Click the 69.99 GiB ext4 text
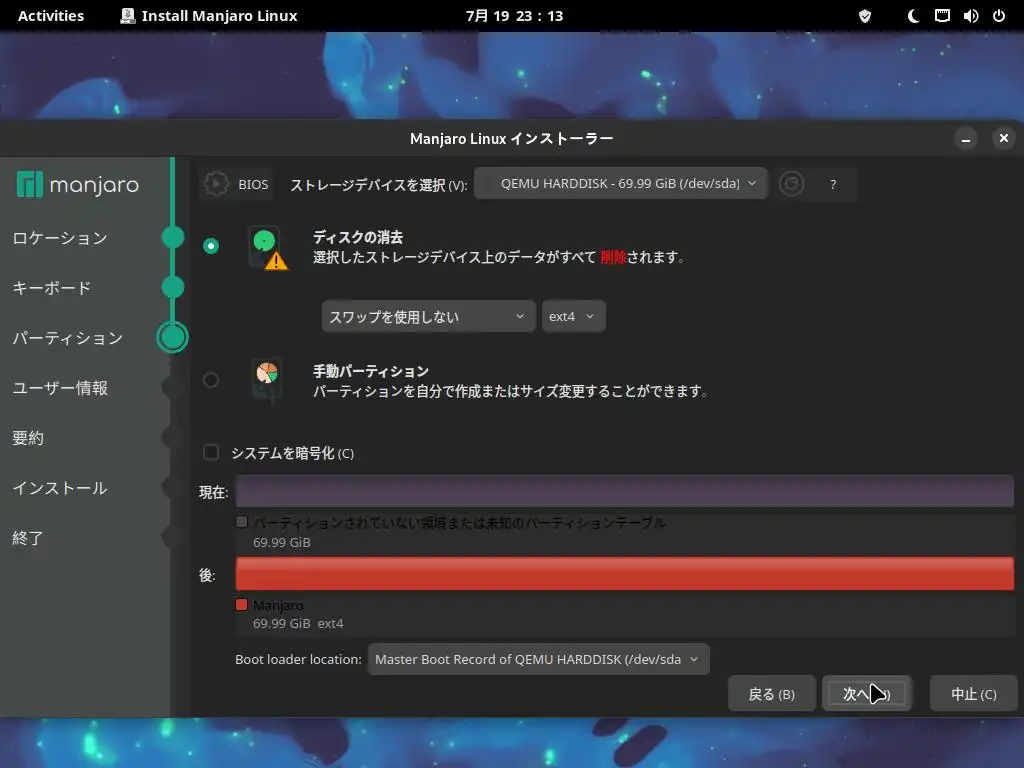Screen dimensions: 1024x768 pyautogui.click(x=298, y=624)
